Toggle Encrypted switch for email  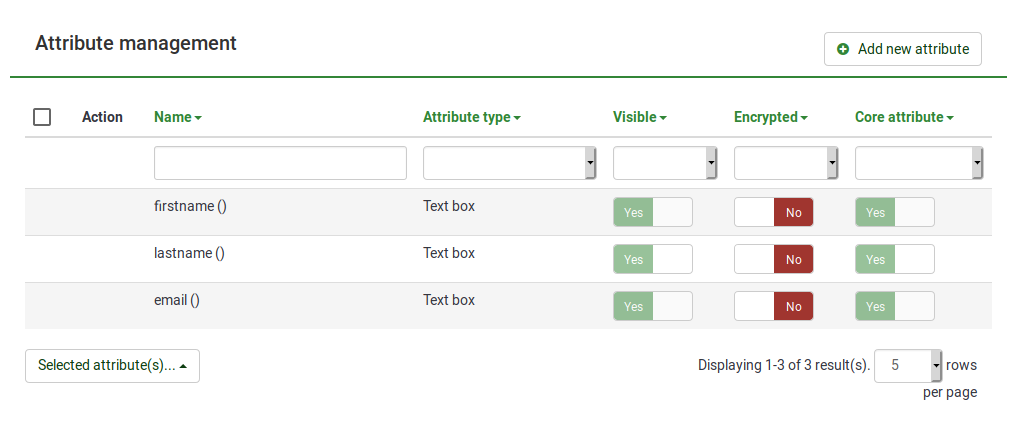pyautogui.click(x=773, y=306)
